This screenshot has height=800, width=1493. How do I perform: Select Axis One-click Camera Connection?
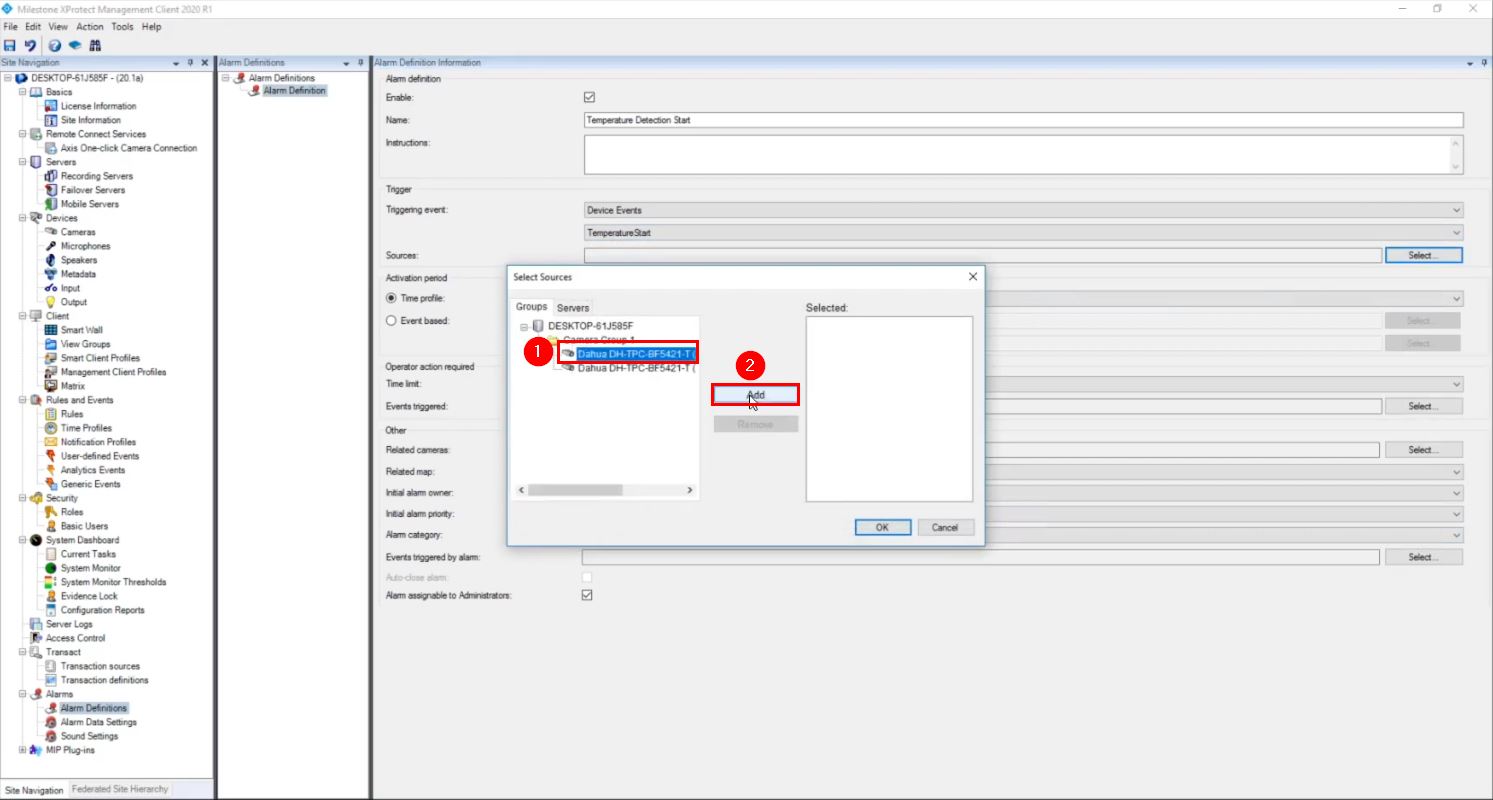(x=129, y=148)
